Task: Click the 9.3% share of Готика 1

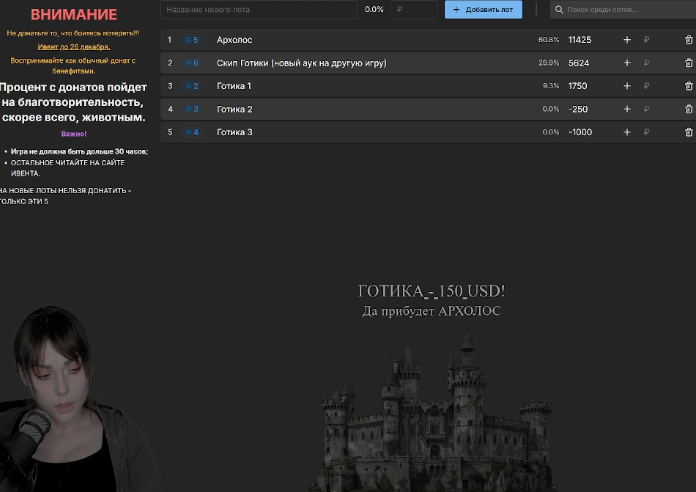Action: [551, 86]
